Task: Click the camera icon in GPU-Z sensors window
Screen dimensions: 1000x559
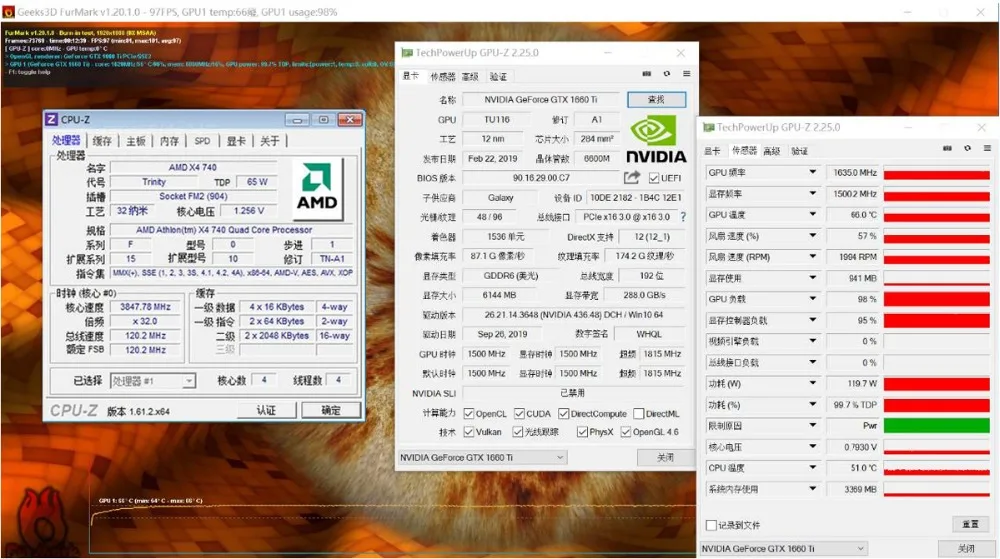Action: tap(947, 148)
